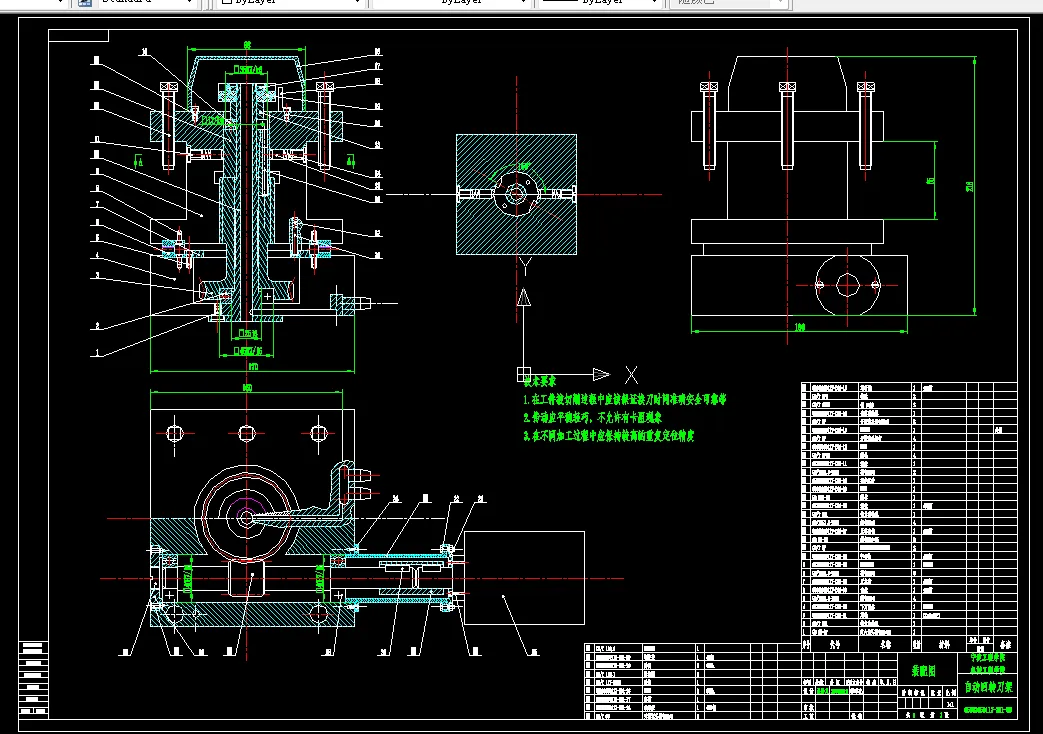The height and width of the screenshot is (734, 1043).
Task: Select balloon 22 in bottom view
Action: [x=457, y=498]
